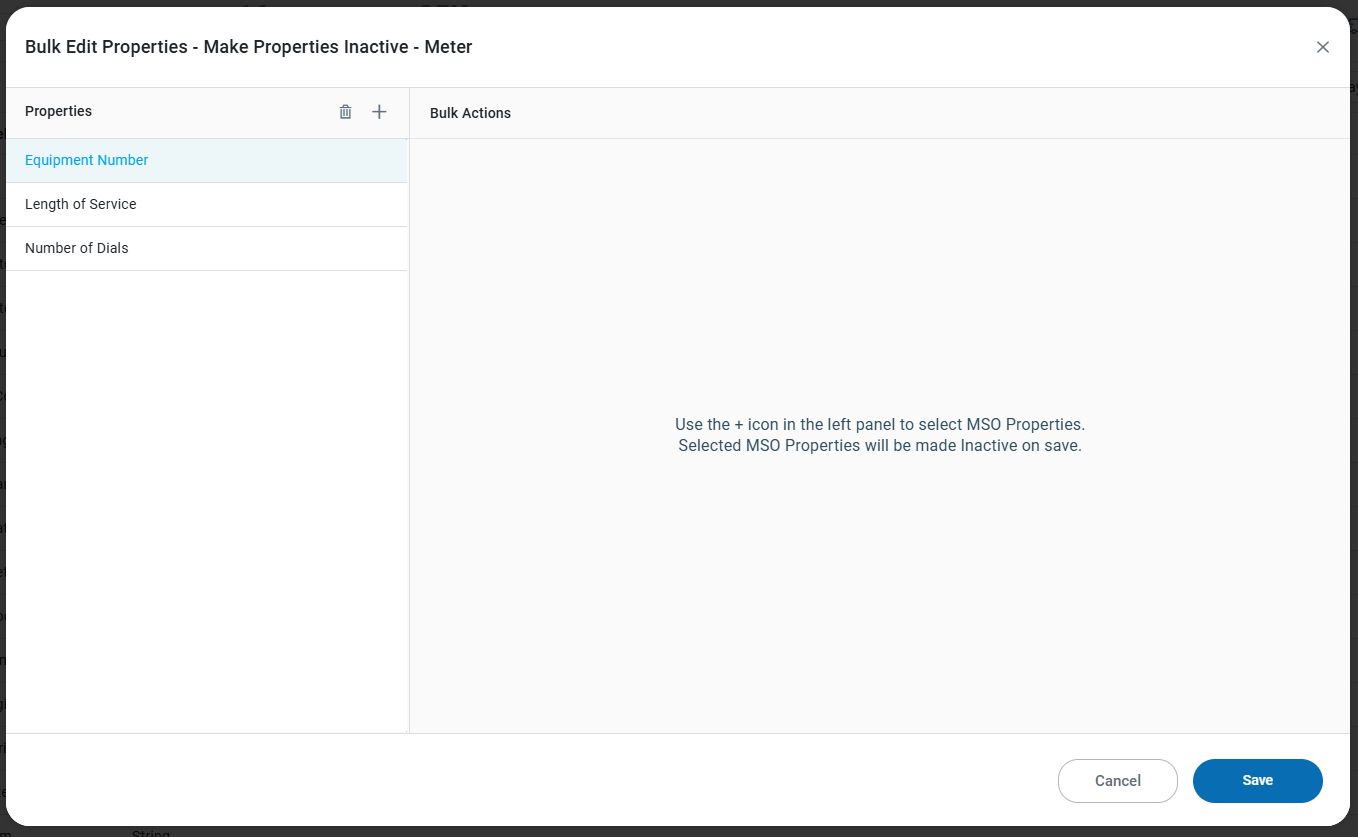Click the plus icon to add MSO properties
1358x837 pixels.
[379, 112]
